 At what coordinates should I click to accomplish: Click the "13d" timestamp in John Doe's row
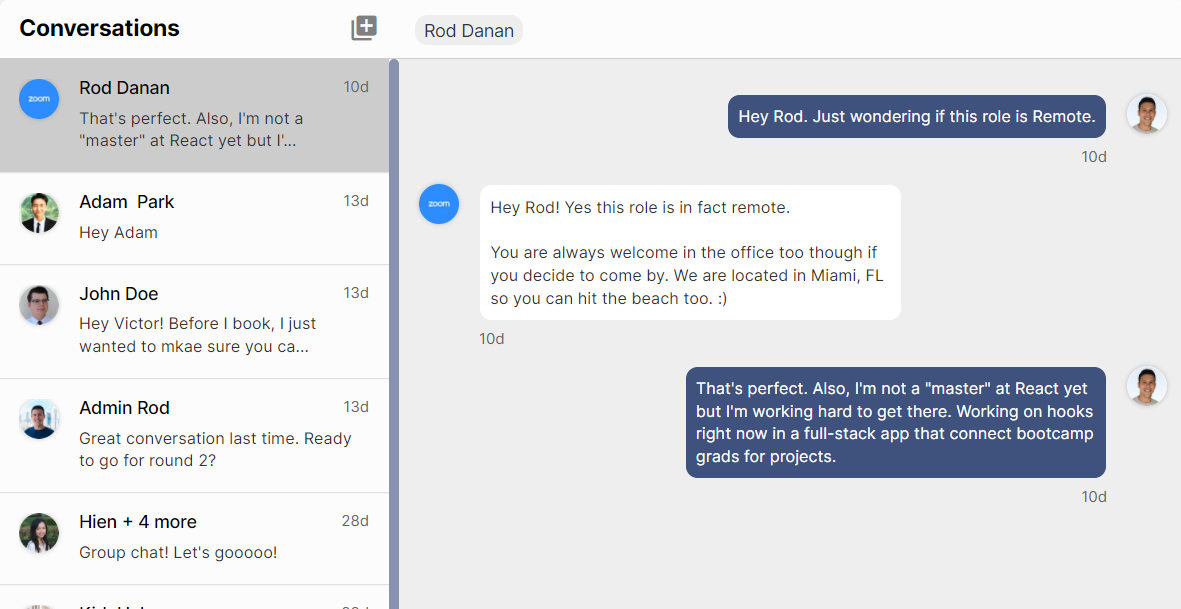click(x=356, y=293)
